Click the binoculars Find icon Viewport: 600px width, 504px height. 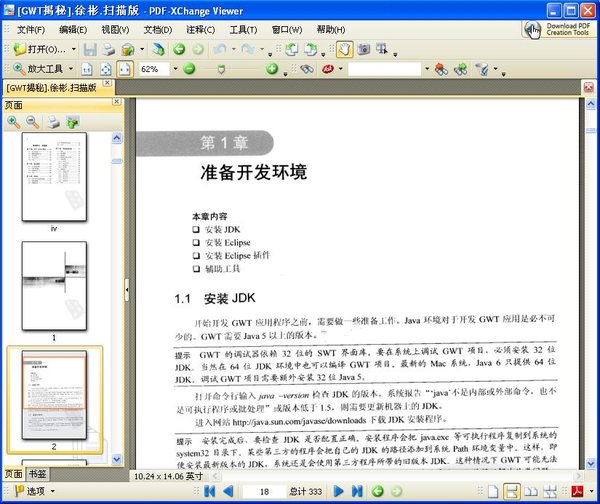coord(307,69)
